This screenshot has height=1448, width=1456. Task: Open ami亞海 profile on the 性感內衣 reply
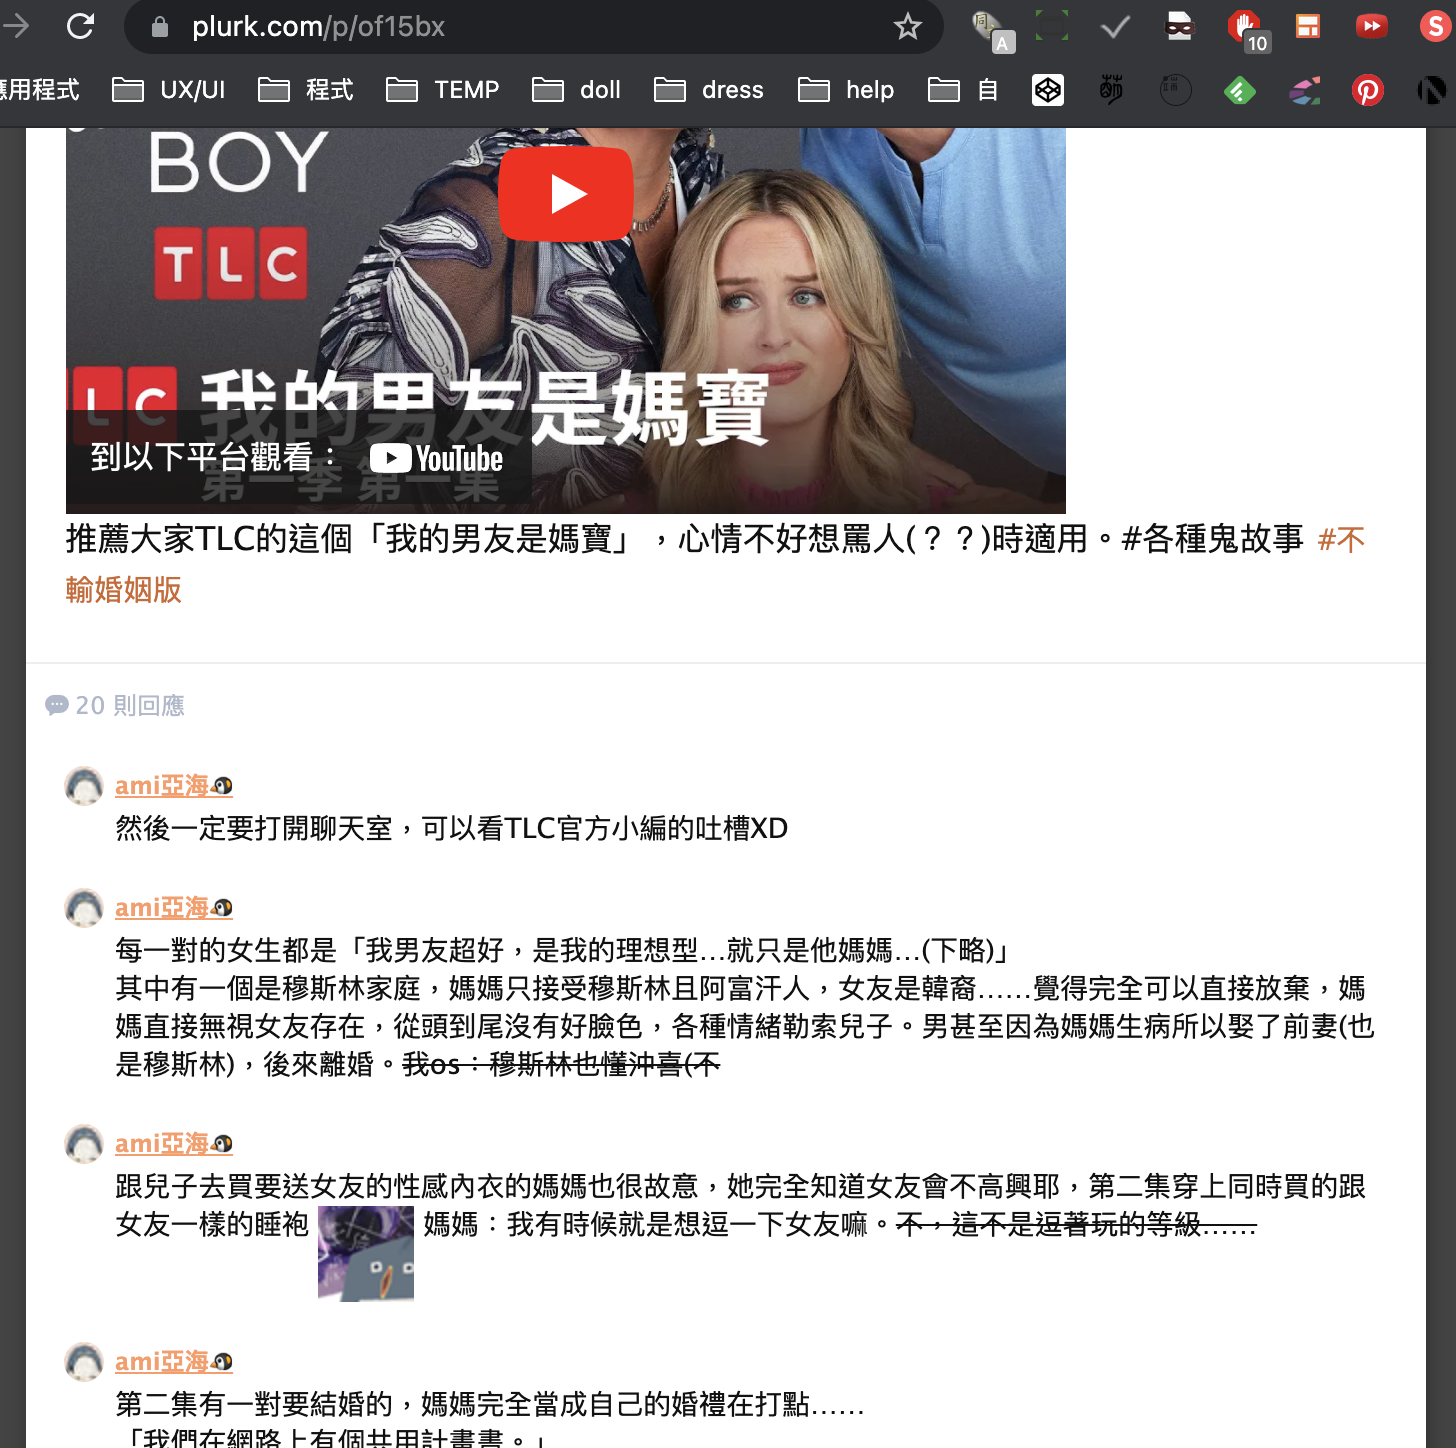pos(174,1144)
